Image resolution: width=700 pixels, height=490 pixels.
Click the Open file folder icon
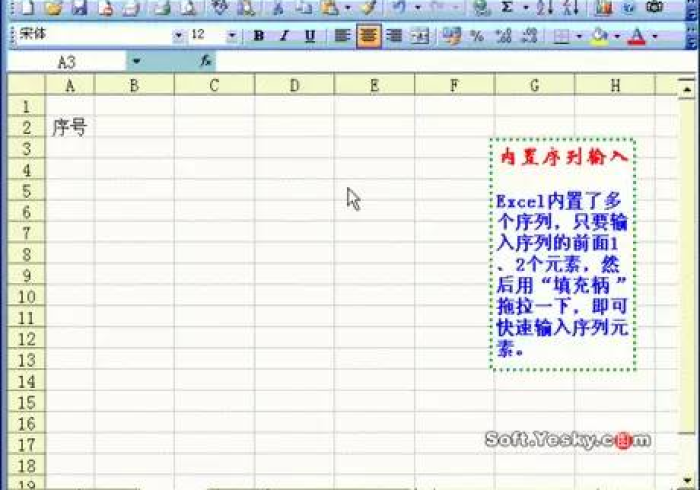point(54,7)
